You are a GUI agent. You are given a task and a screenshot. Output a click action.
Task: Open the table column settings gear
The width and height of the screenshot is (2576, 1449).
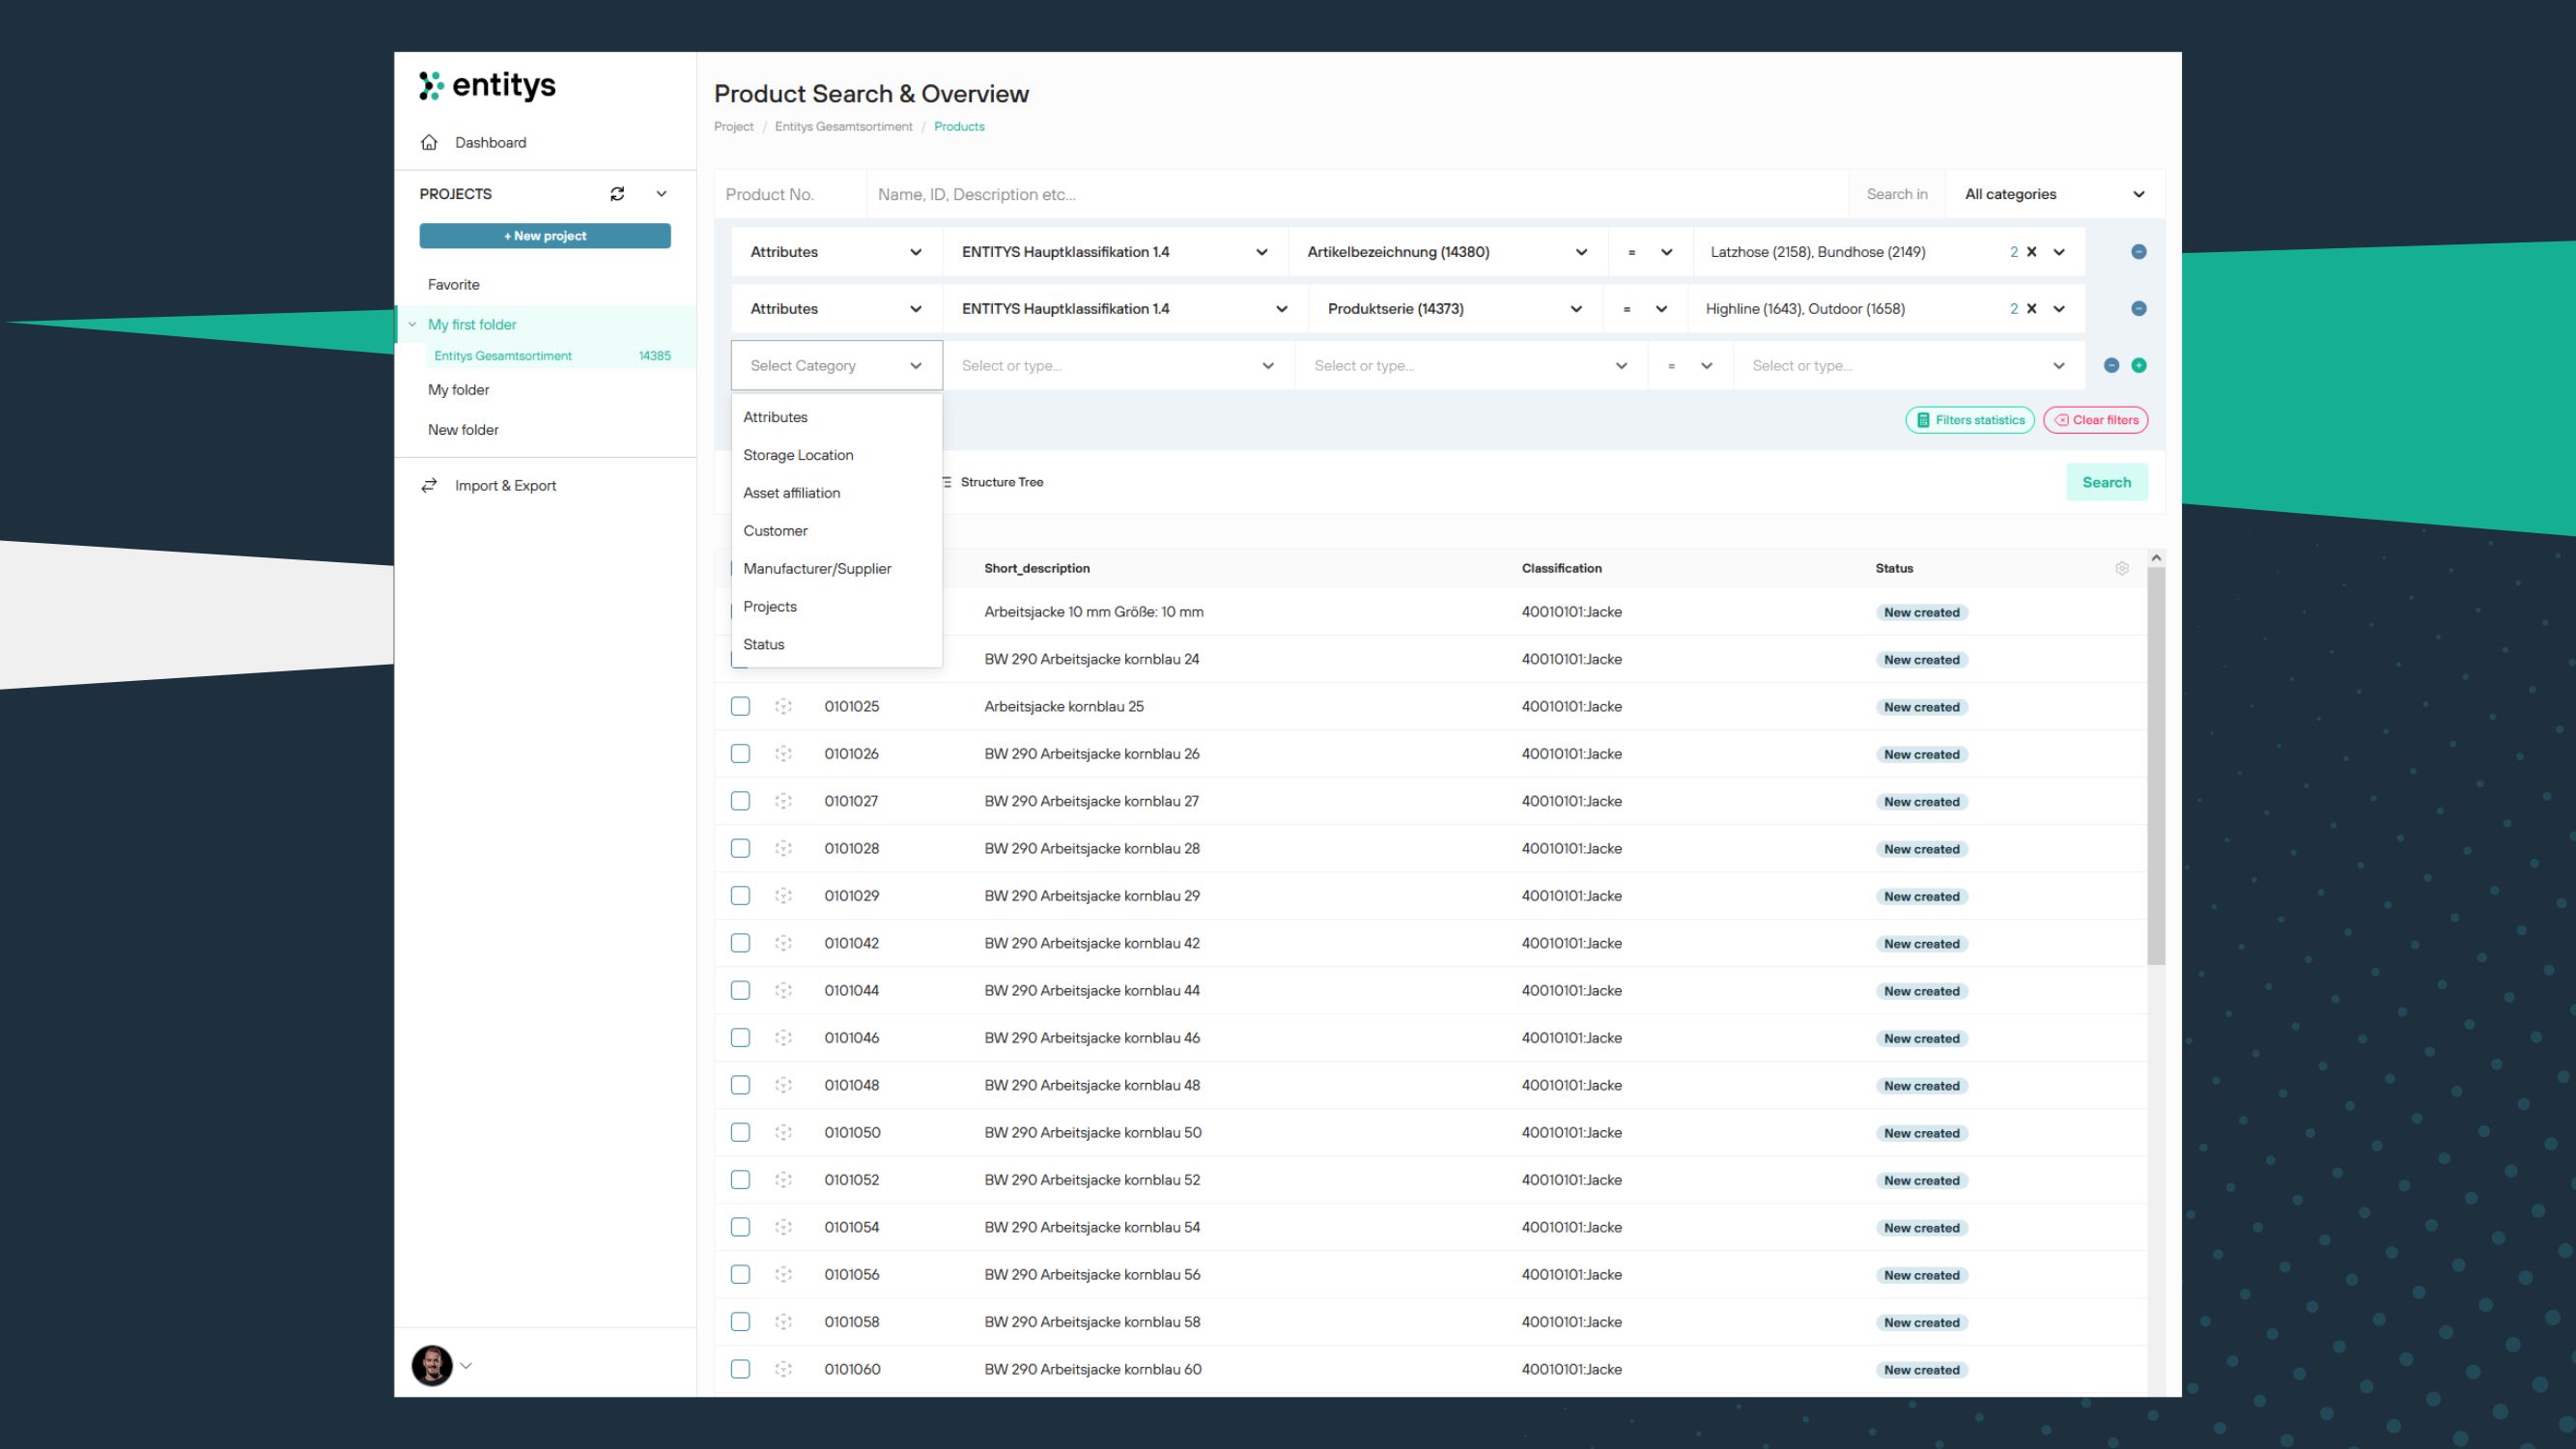(2123, 568)
